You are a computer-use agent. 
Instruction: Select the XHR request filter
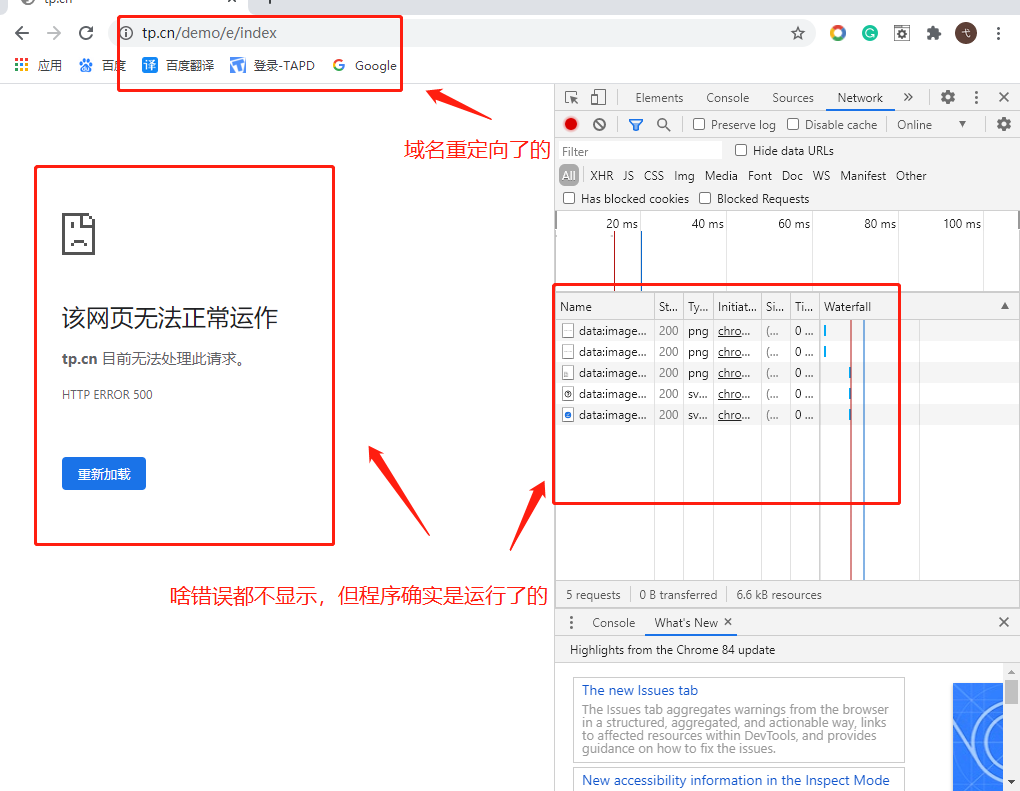(x=601, y=175)
